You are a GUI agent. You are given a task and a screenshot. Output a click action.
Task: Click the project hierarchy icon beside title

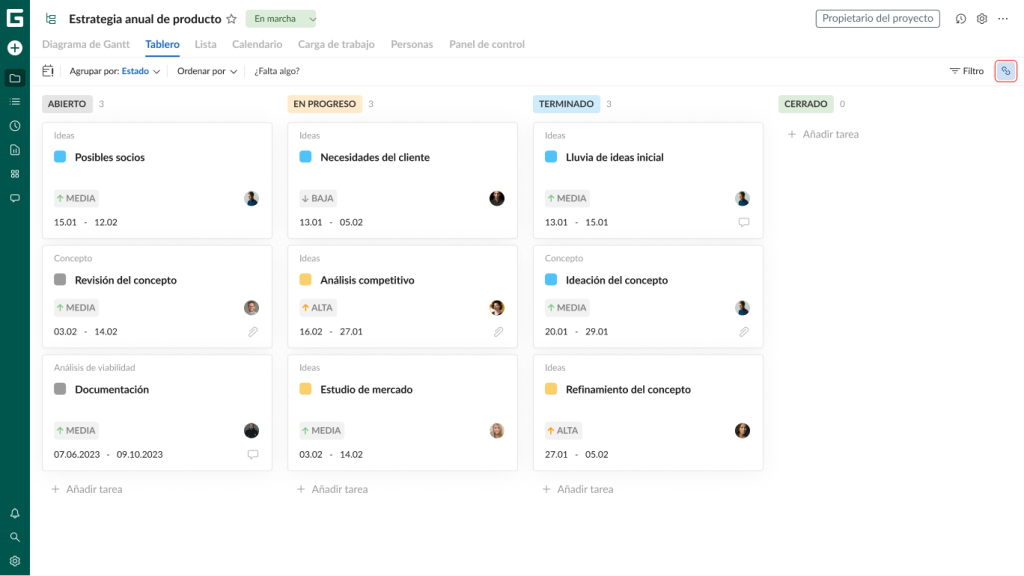(x=51, y=19)
